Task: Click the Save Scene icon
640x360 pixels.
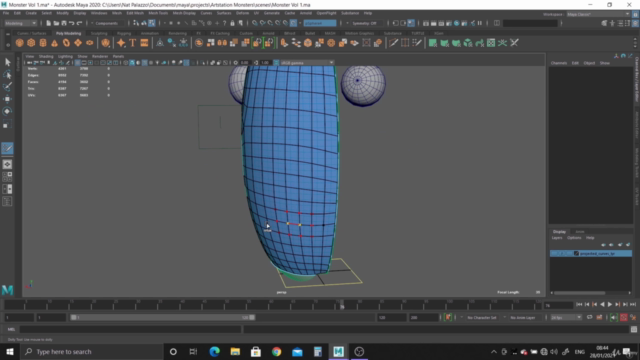Action: (64, 23)
